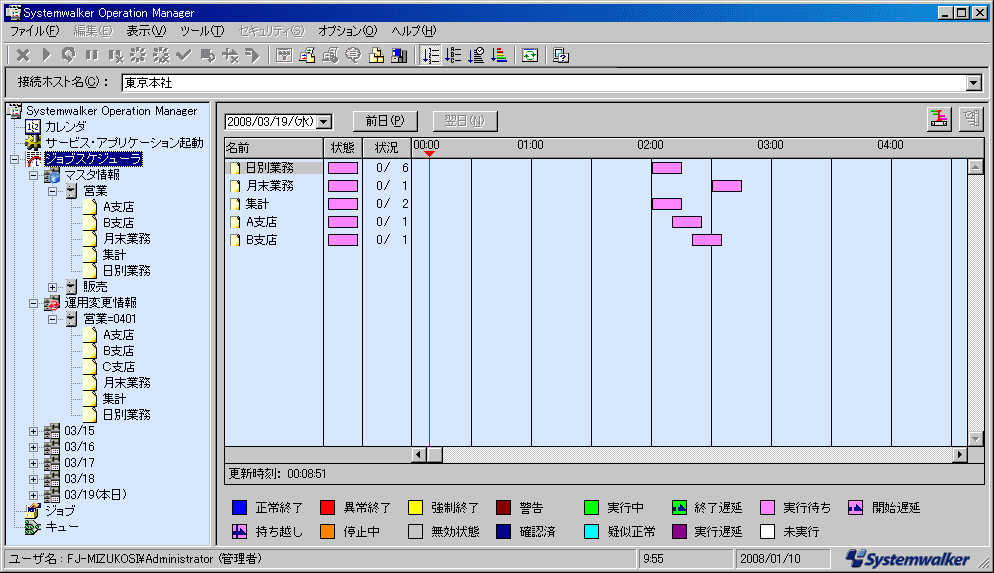The image size is (994, 573).
Task: Click the grayed hooked-arrow icon before the separator
Action: [252, 56]
